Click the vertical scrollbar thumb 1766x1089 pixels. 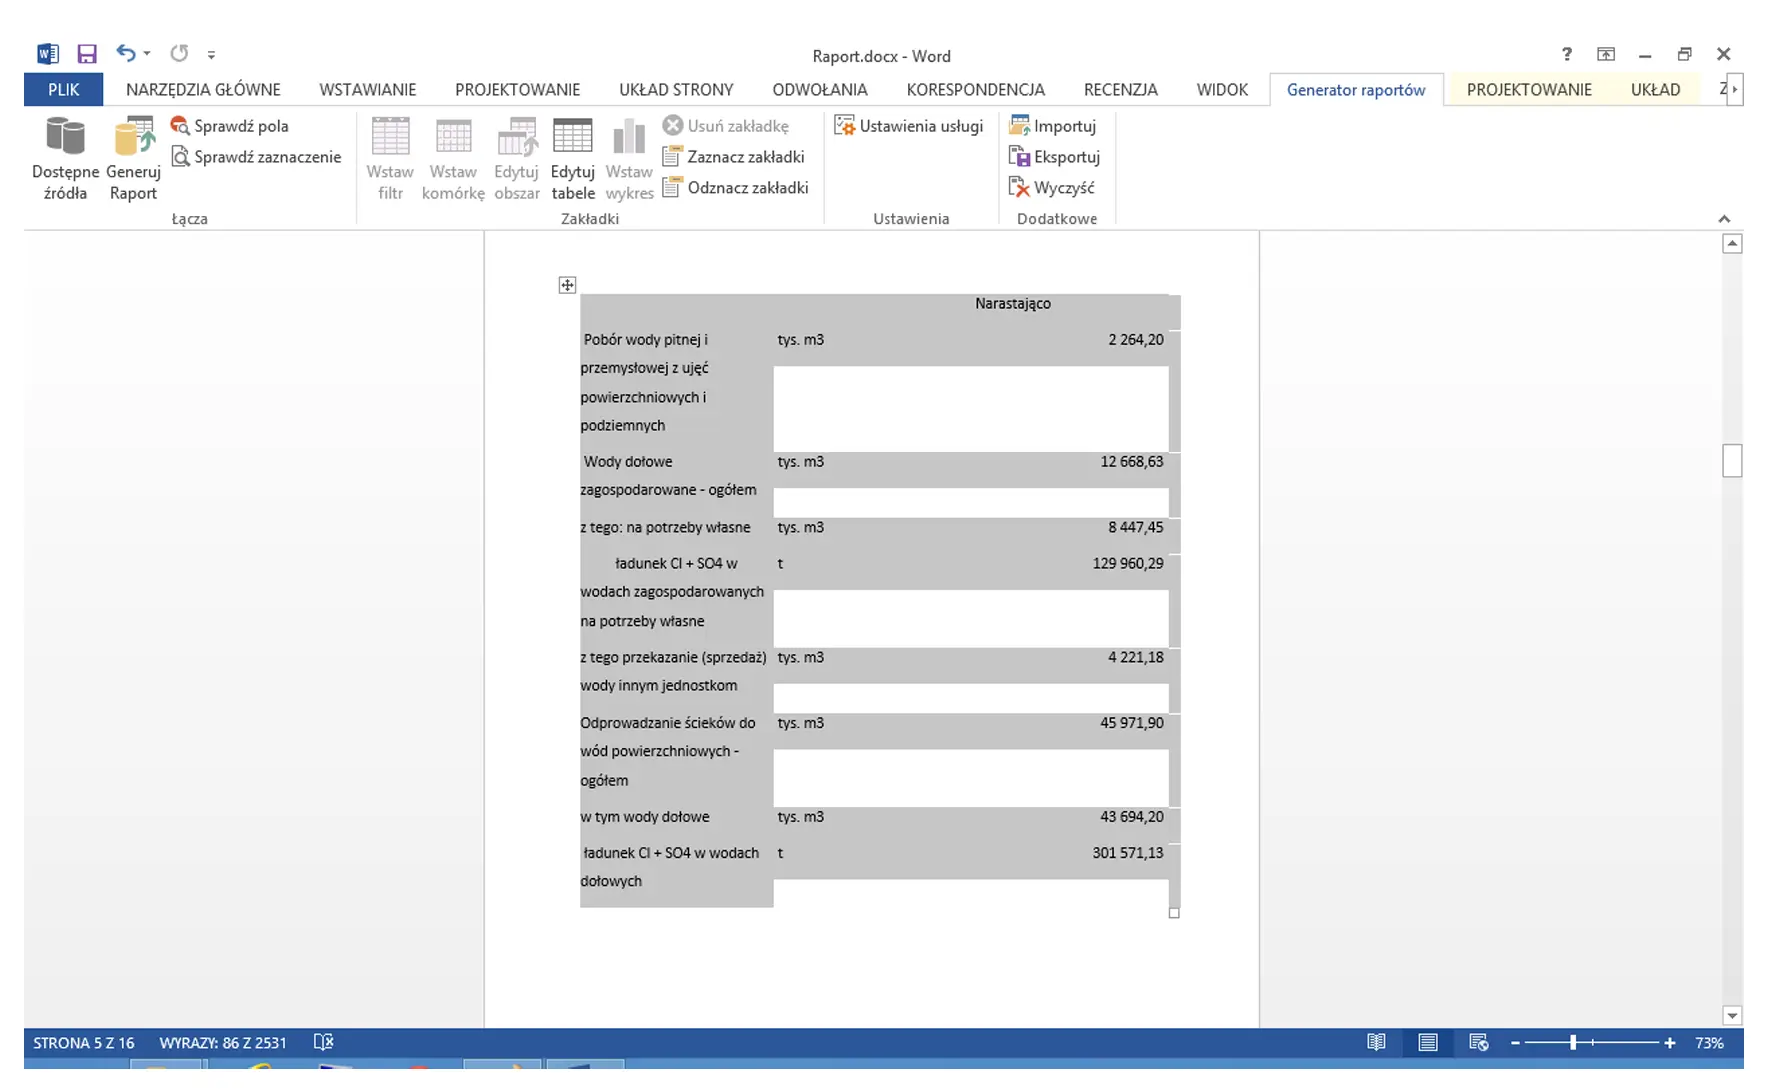[1733, 461]
